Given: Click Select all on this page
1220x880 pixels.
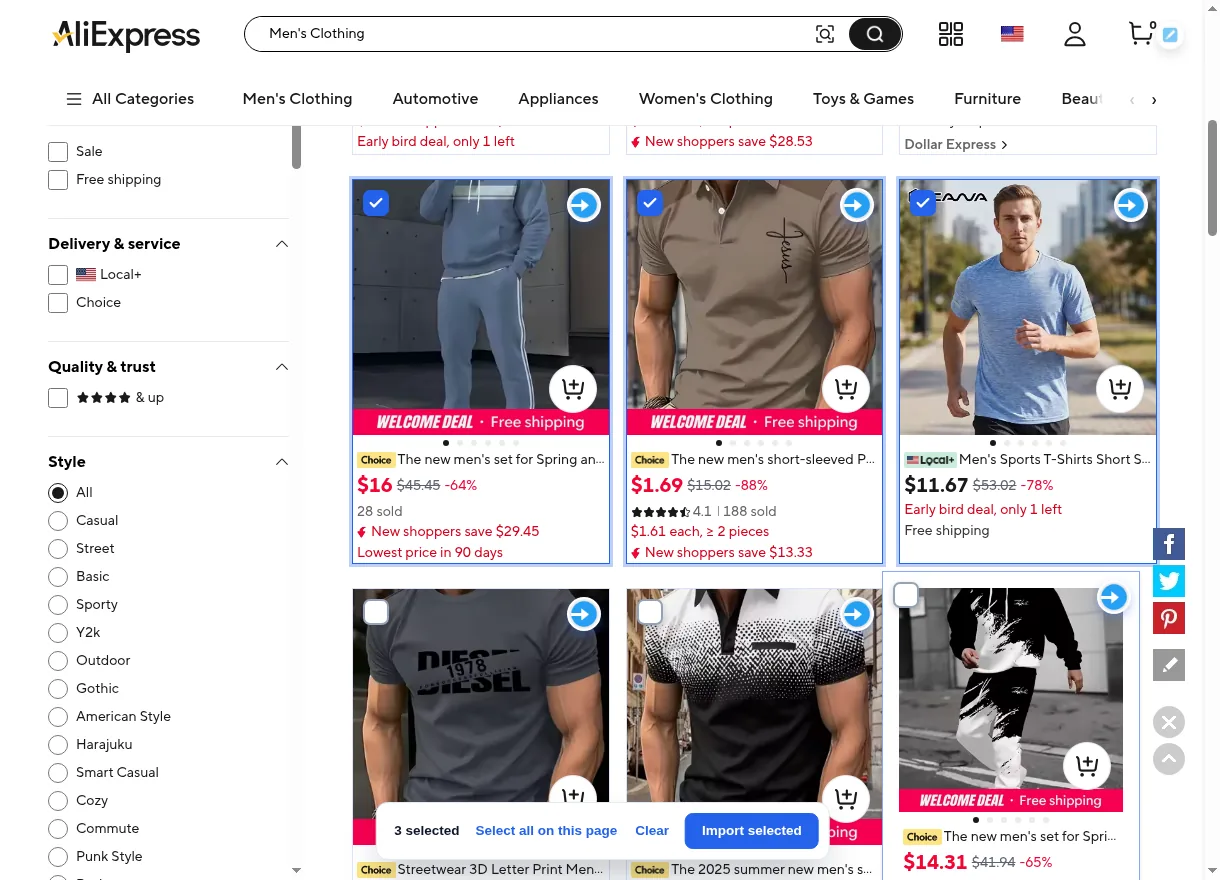Looking at the screenshot, I should (x=546, y=831).
